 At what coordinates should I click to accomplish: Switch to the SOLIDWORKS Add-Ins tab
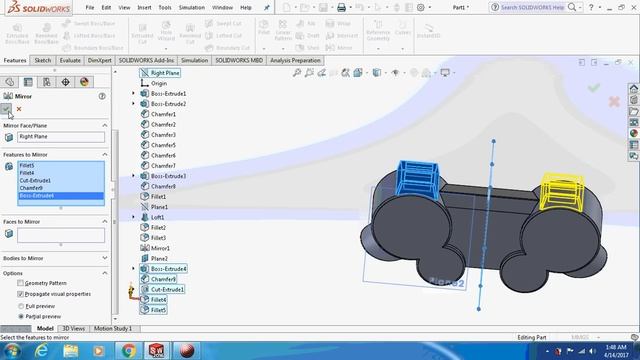tap(146, 60)
